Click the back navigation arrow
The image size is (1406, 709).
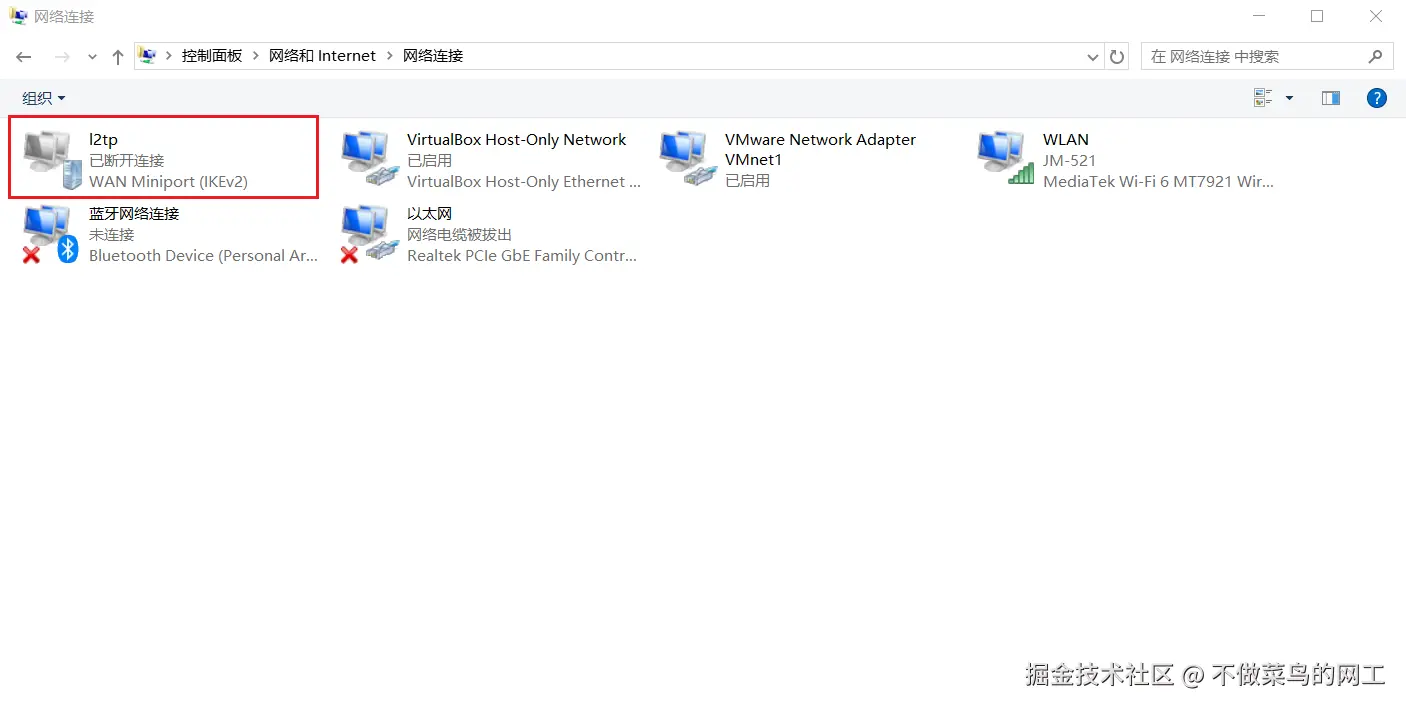click(x=24, y=57)
